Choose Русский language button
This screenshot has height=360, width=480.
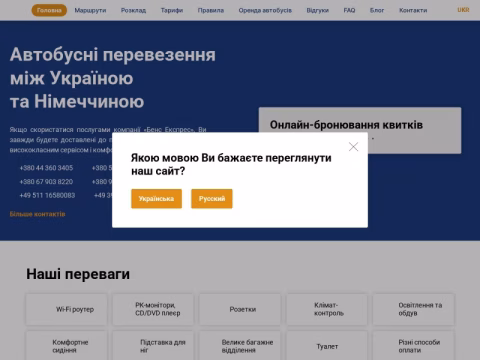212,199
